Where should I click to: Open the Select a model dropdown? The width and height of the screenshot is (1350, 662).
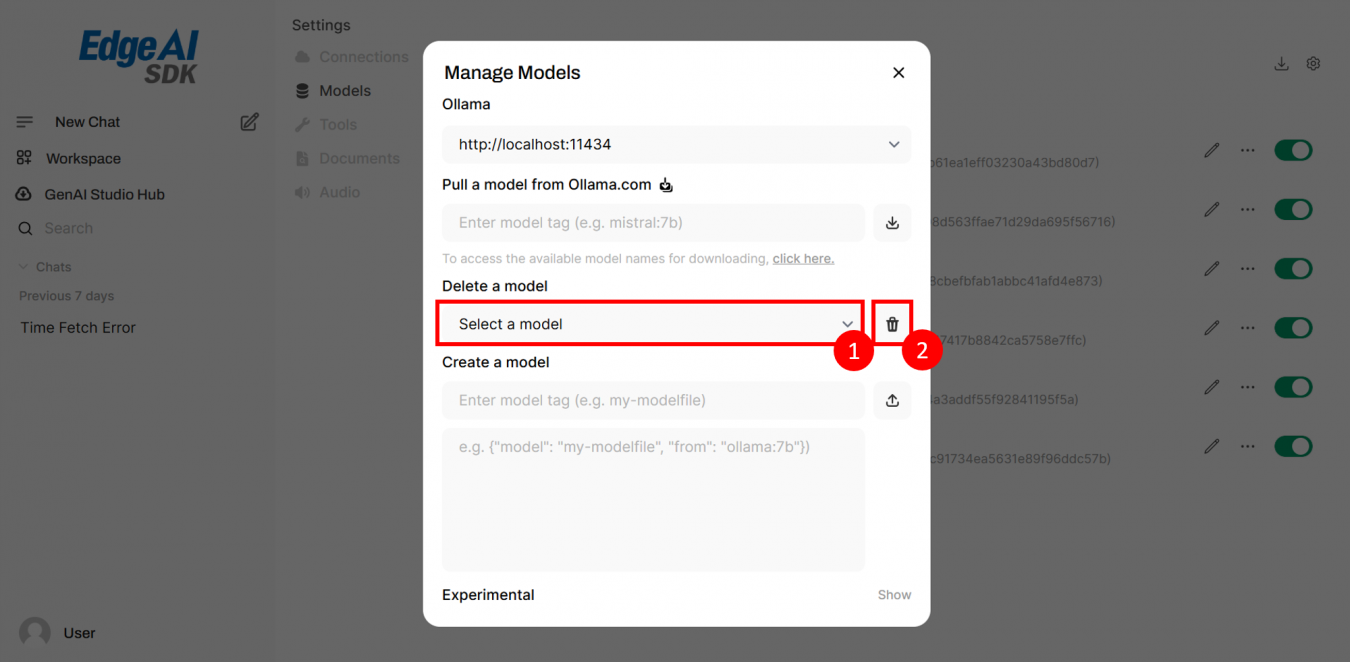650,324
